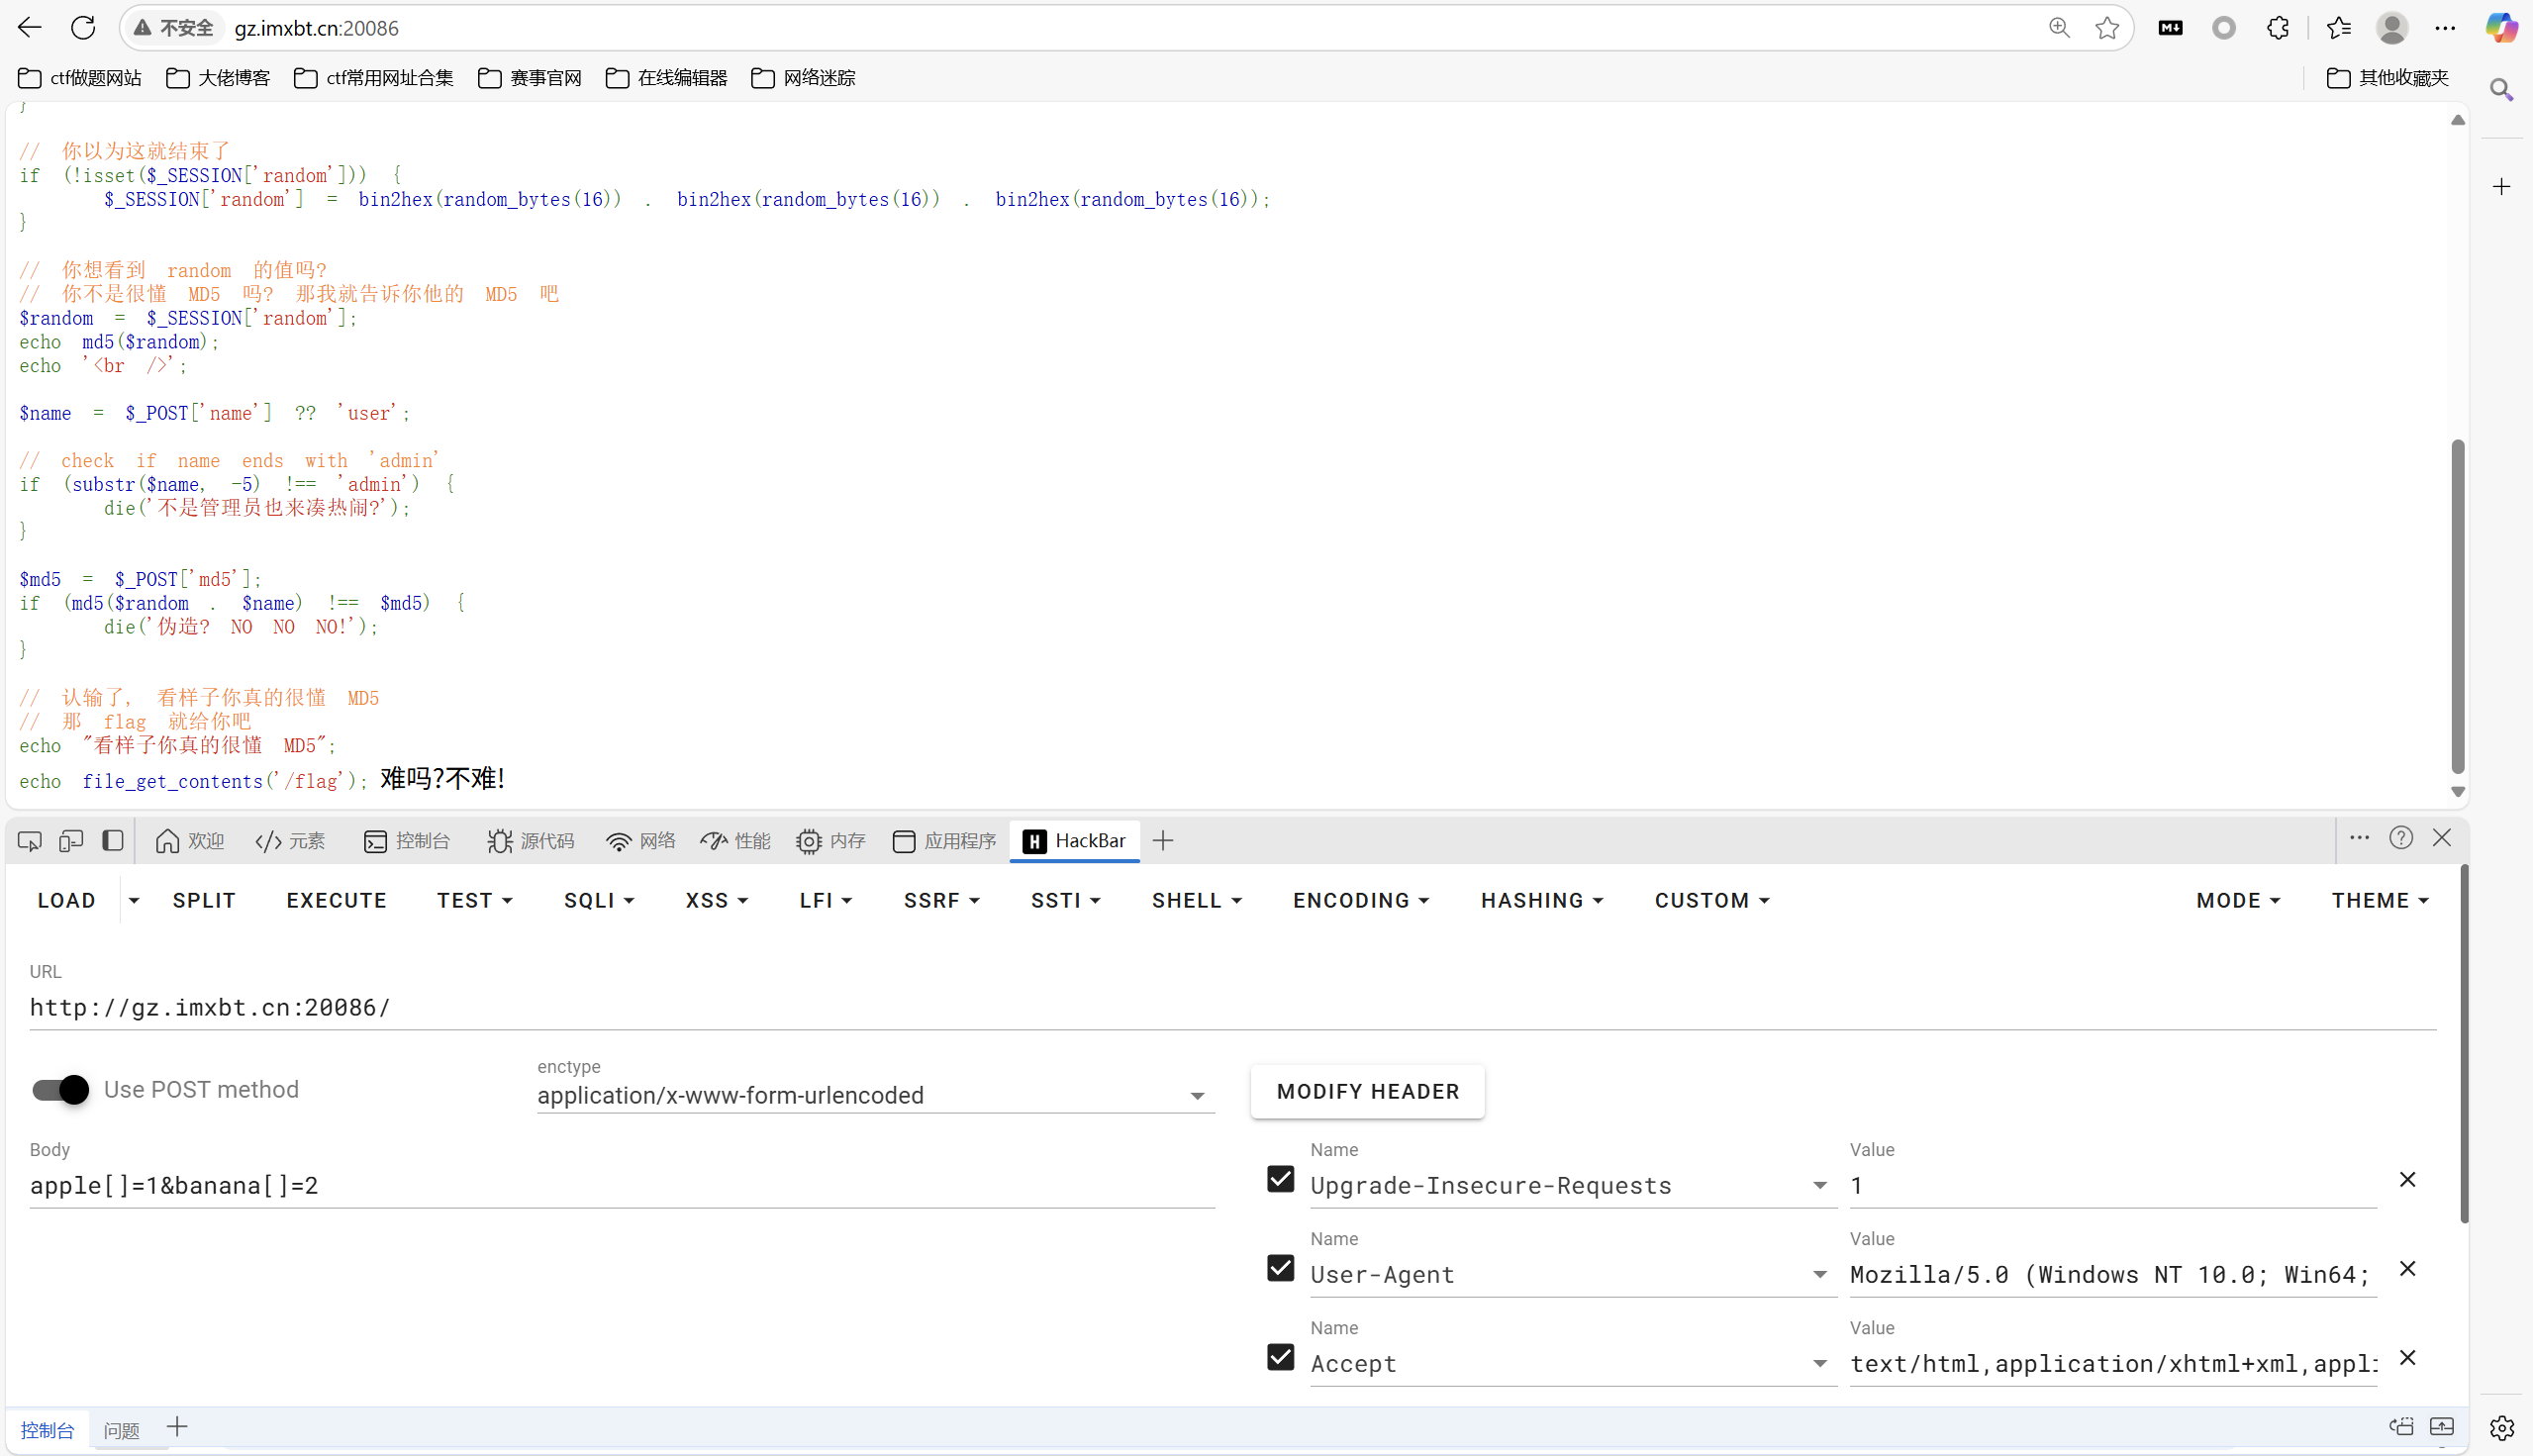
Task: Open the XSS dropdown menu
Action: (x=716, y=901)
